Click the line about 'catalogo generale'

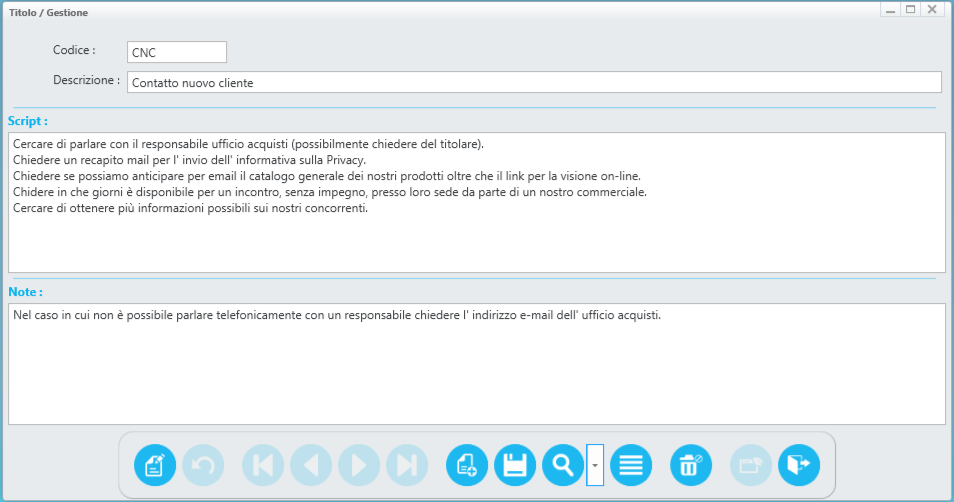click(327, 176)
